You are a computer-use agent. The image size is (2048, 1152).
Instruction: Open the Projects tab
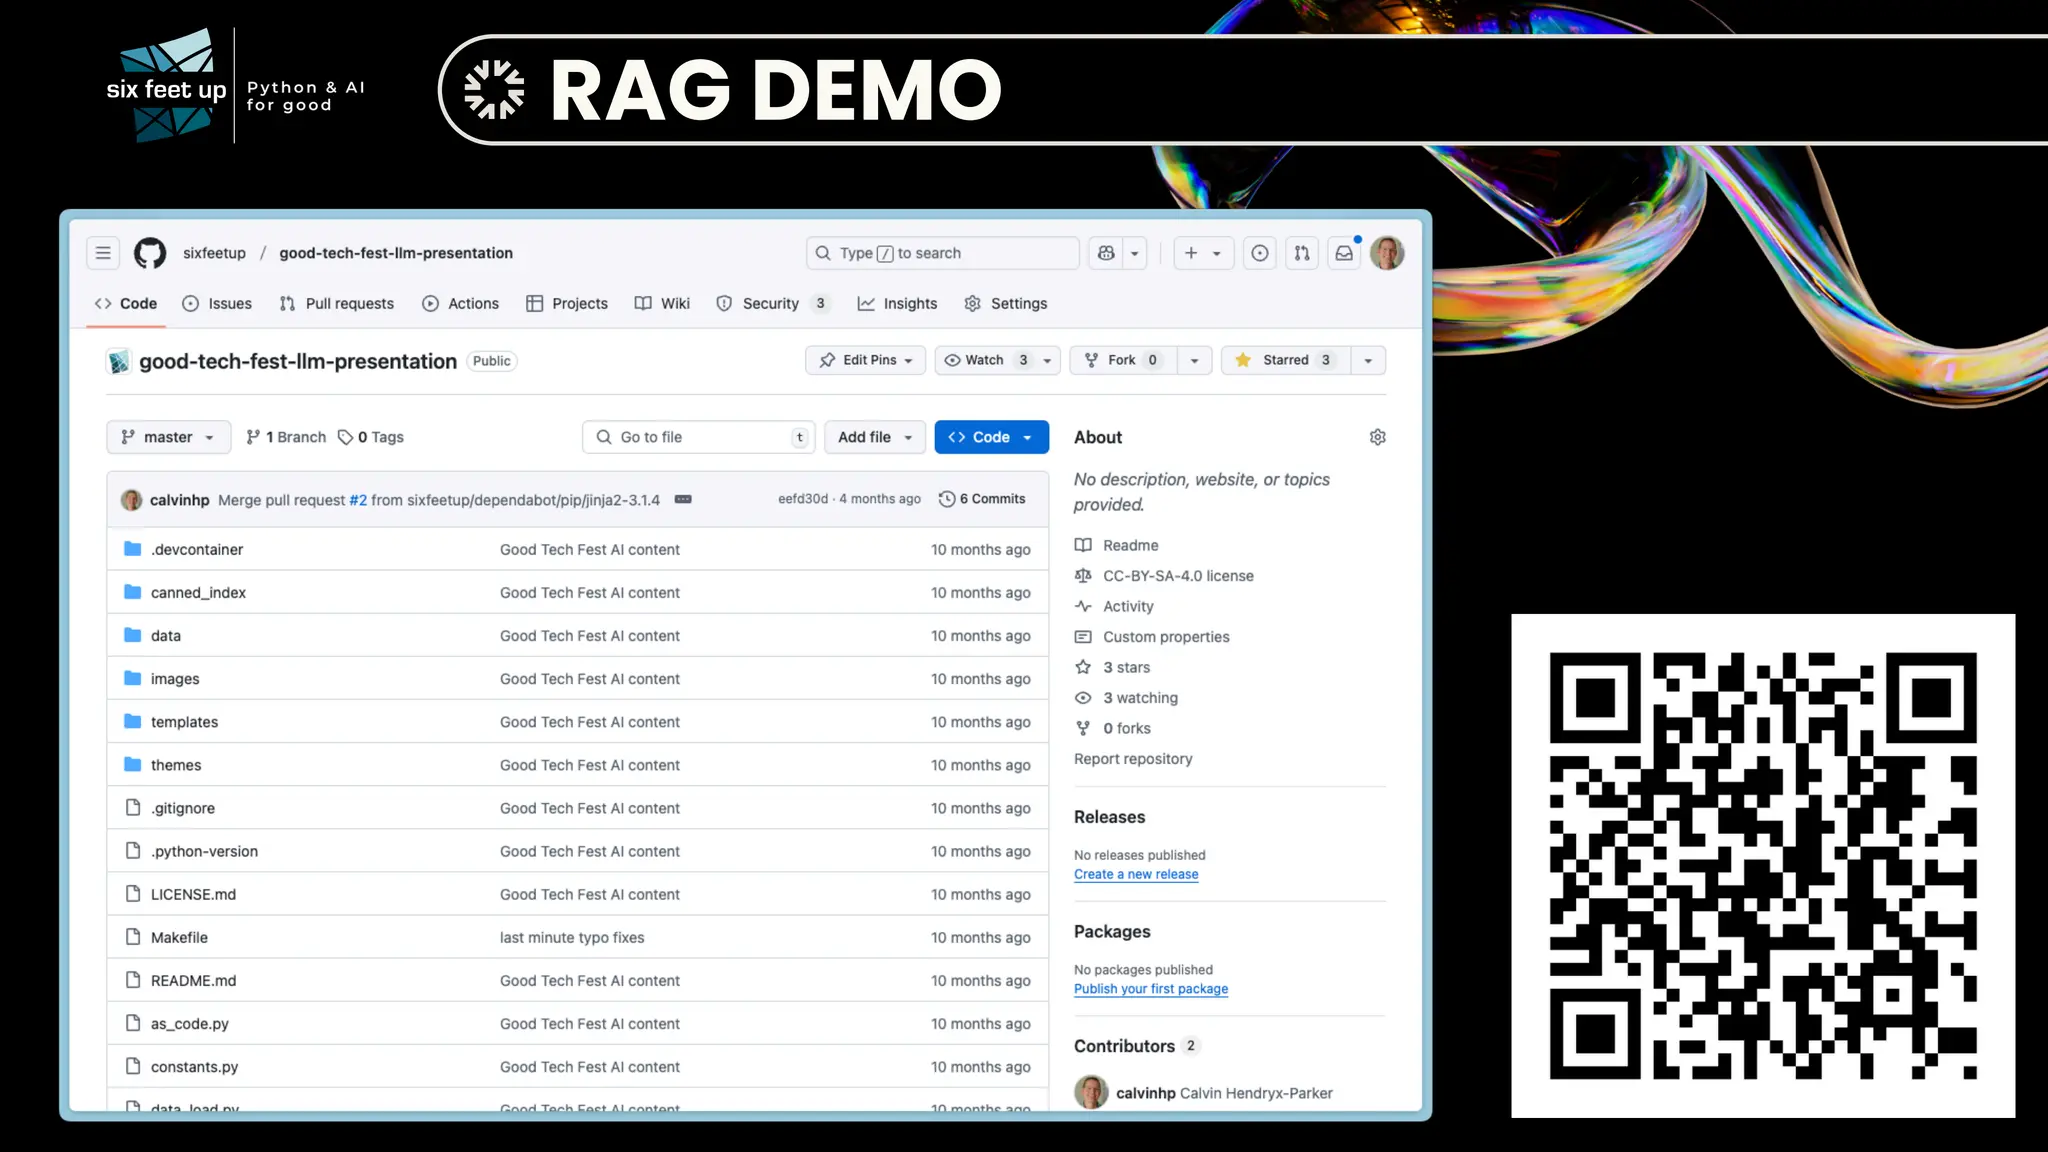[567, 303]
